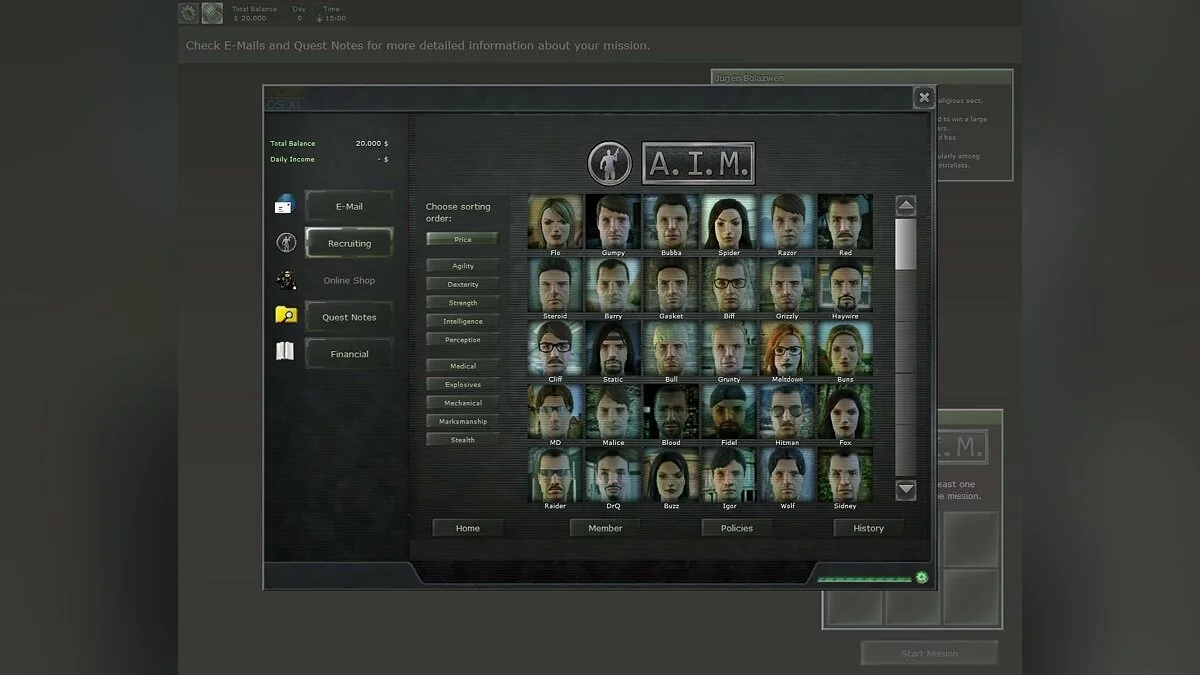Click the Online Shop masked figure icon

286,280
